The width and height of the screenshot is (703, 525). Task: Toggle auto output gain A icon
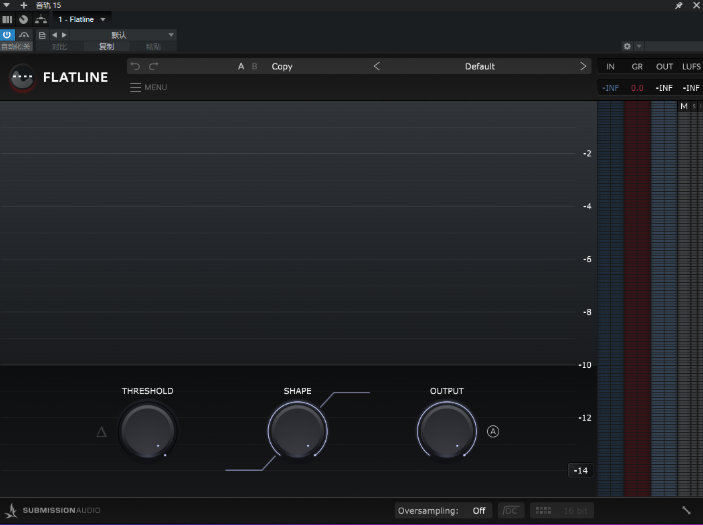point(493,432)
